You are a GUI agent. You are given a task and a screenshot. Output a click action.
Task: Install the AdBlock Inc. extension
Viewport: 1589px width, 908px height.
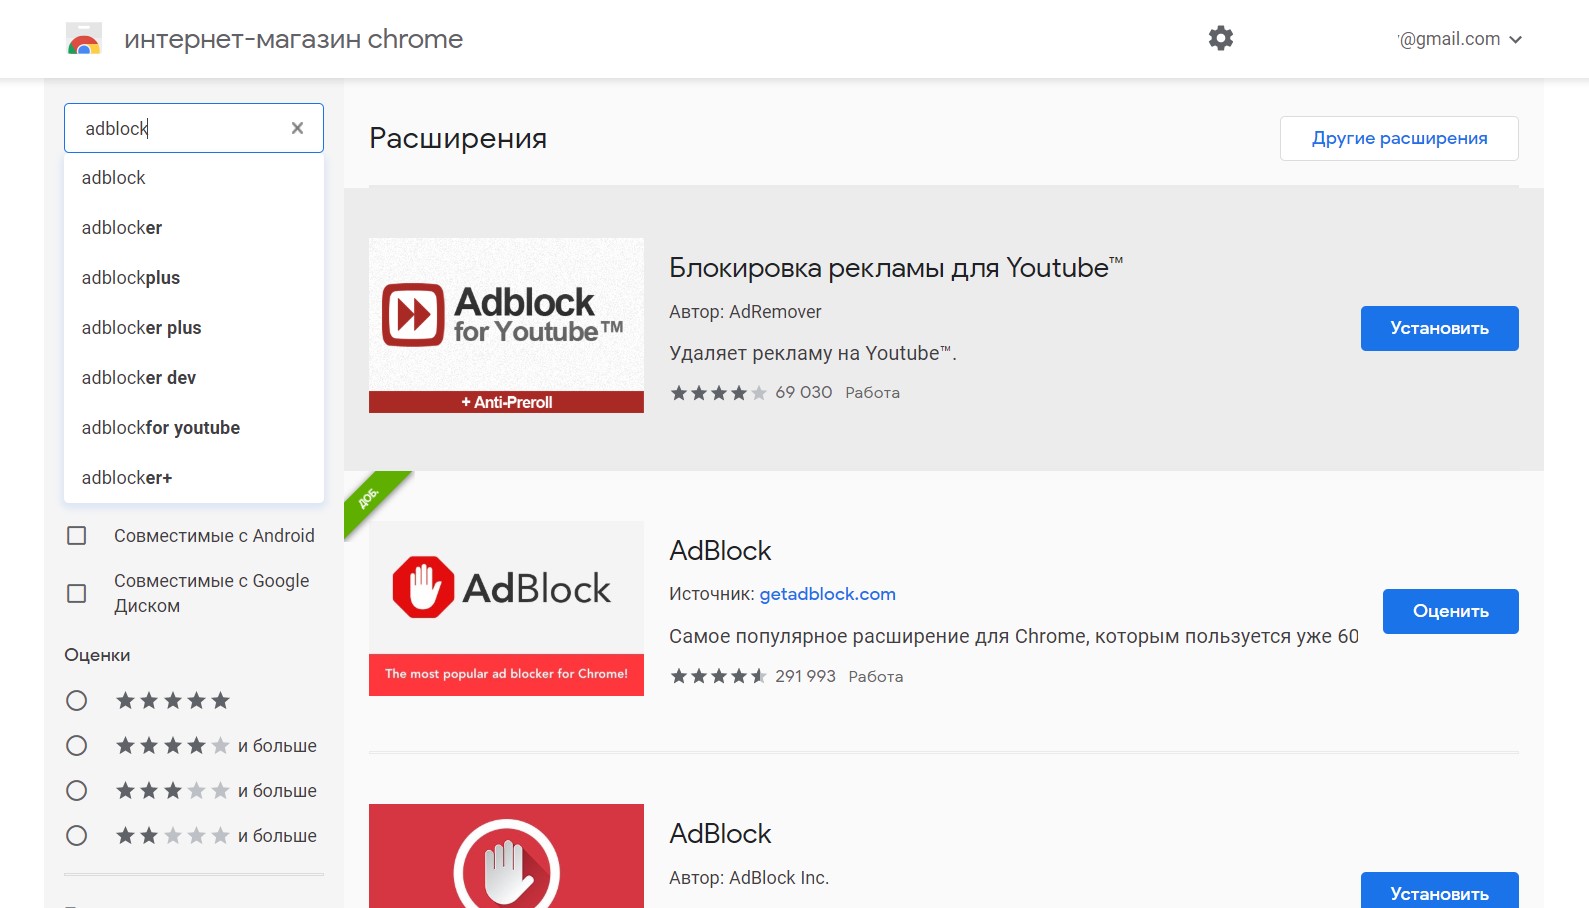click(x=1439, y=890)
